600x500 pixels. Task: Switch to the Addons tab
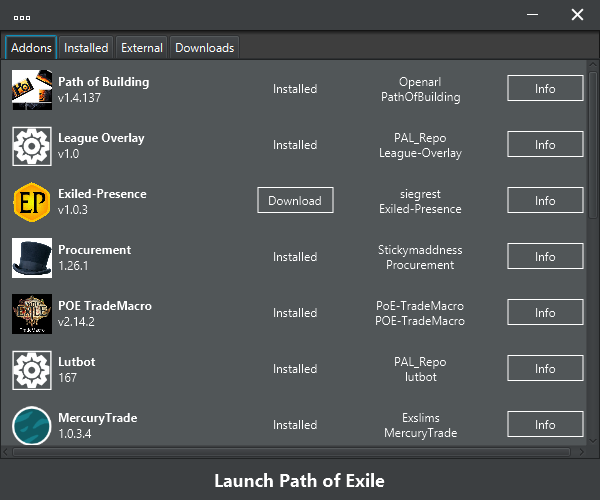[31, 47]
